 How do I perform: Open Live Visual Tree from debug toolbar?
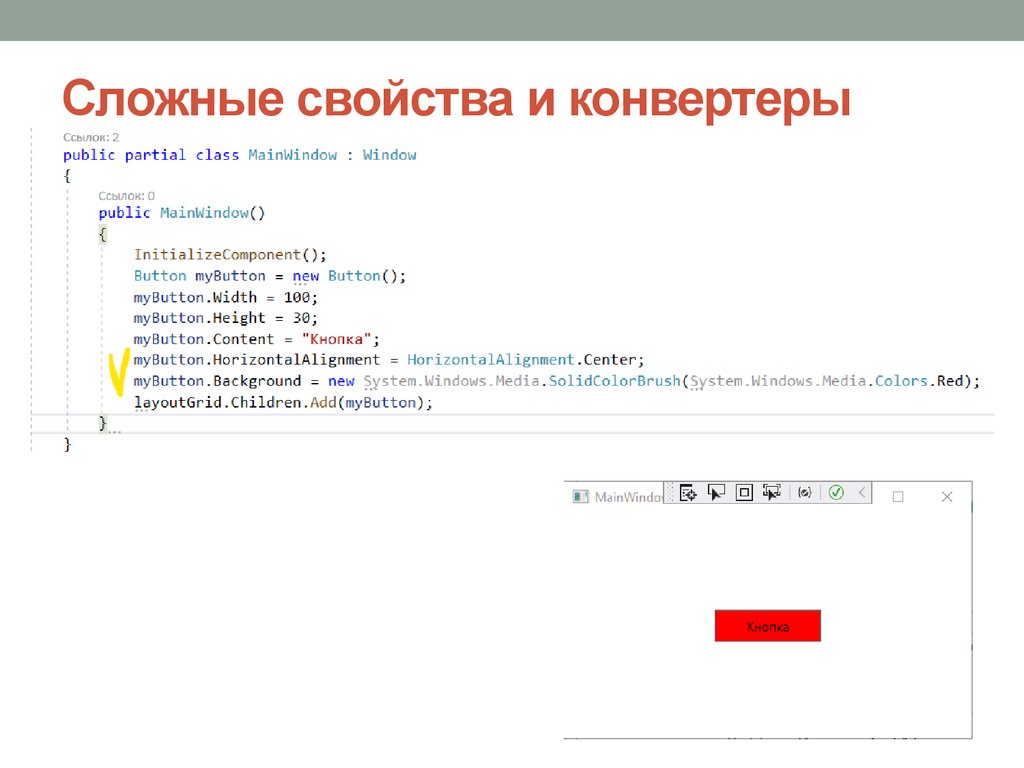click(x=688, y=493)
